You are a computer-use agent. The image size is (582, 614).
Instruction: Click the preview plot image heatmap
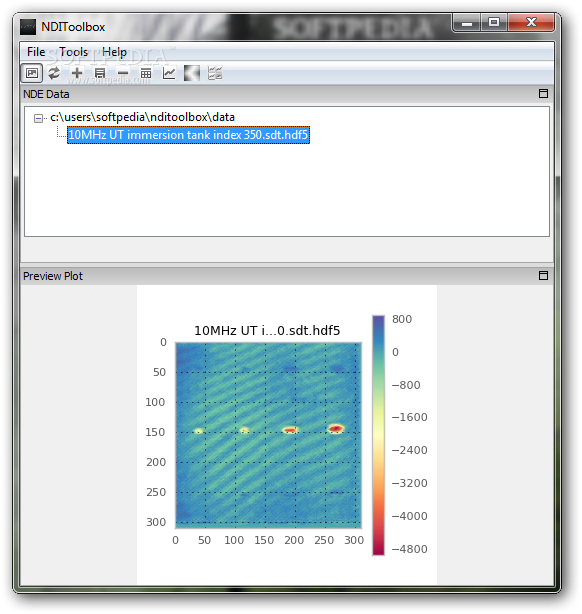point(268,435)
